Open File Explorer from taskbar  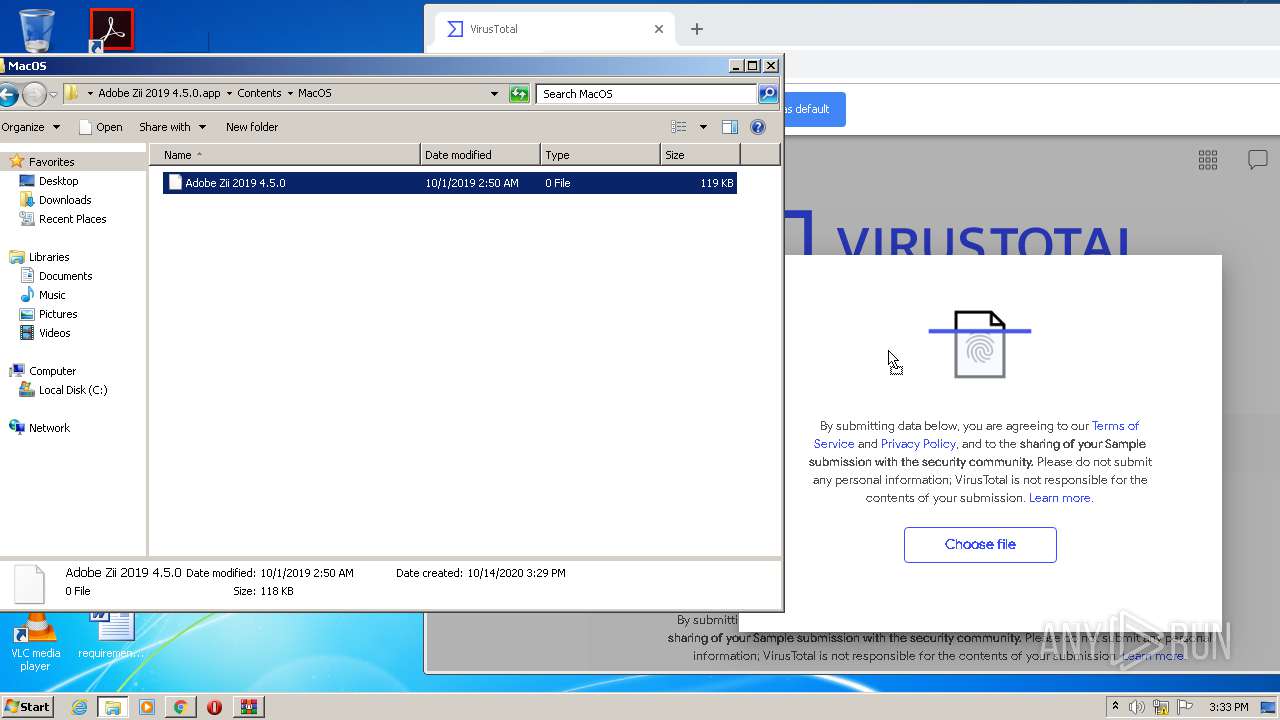[112, 707]
